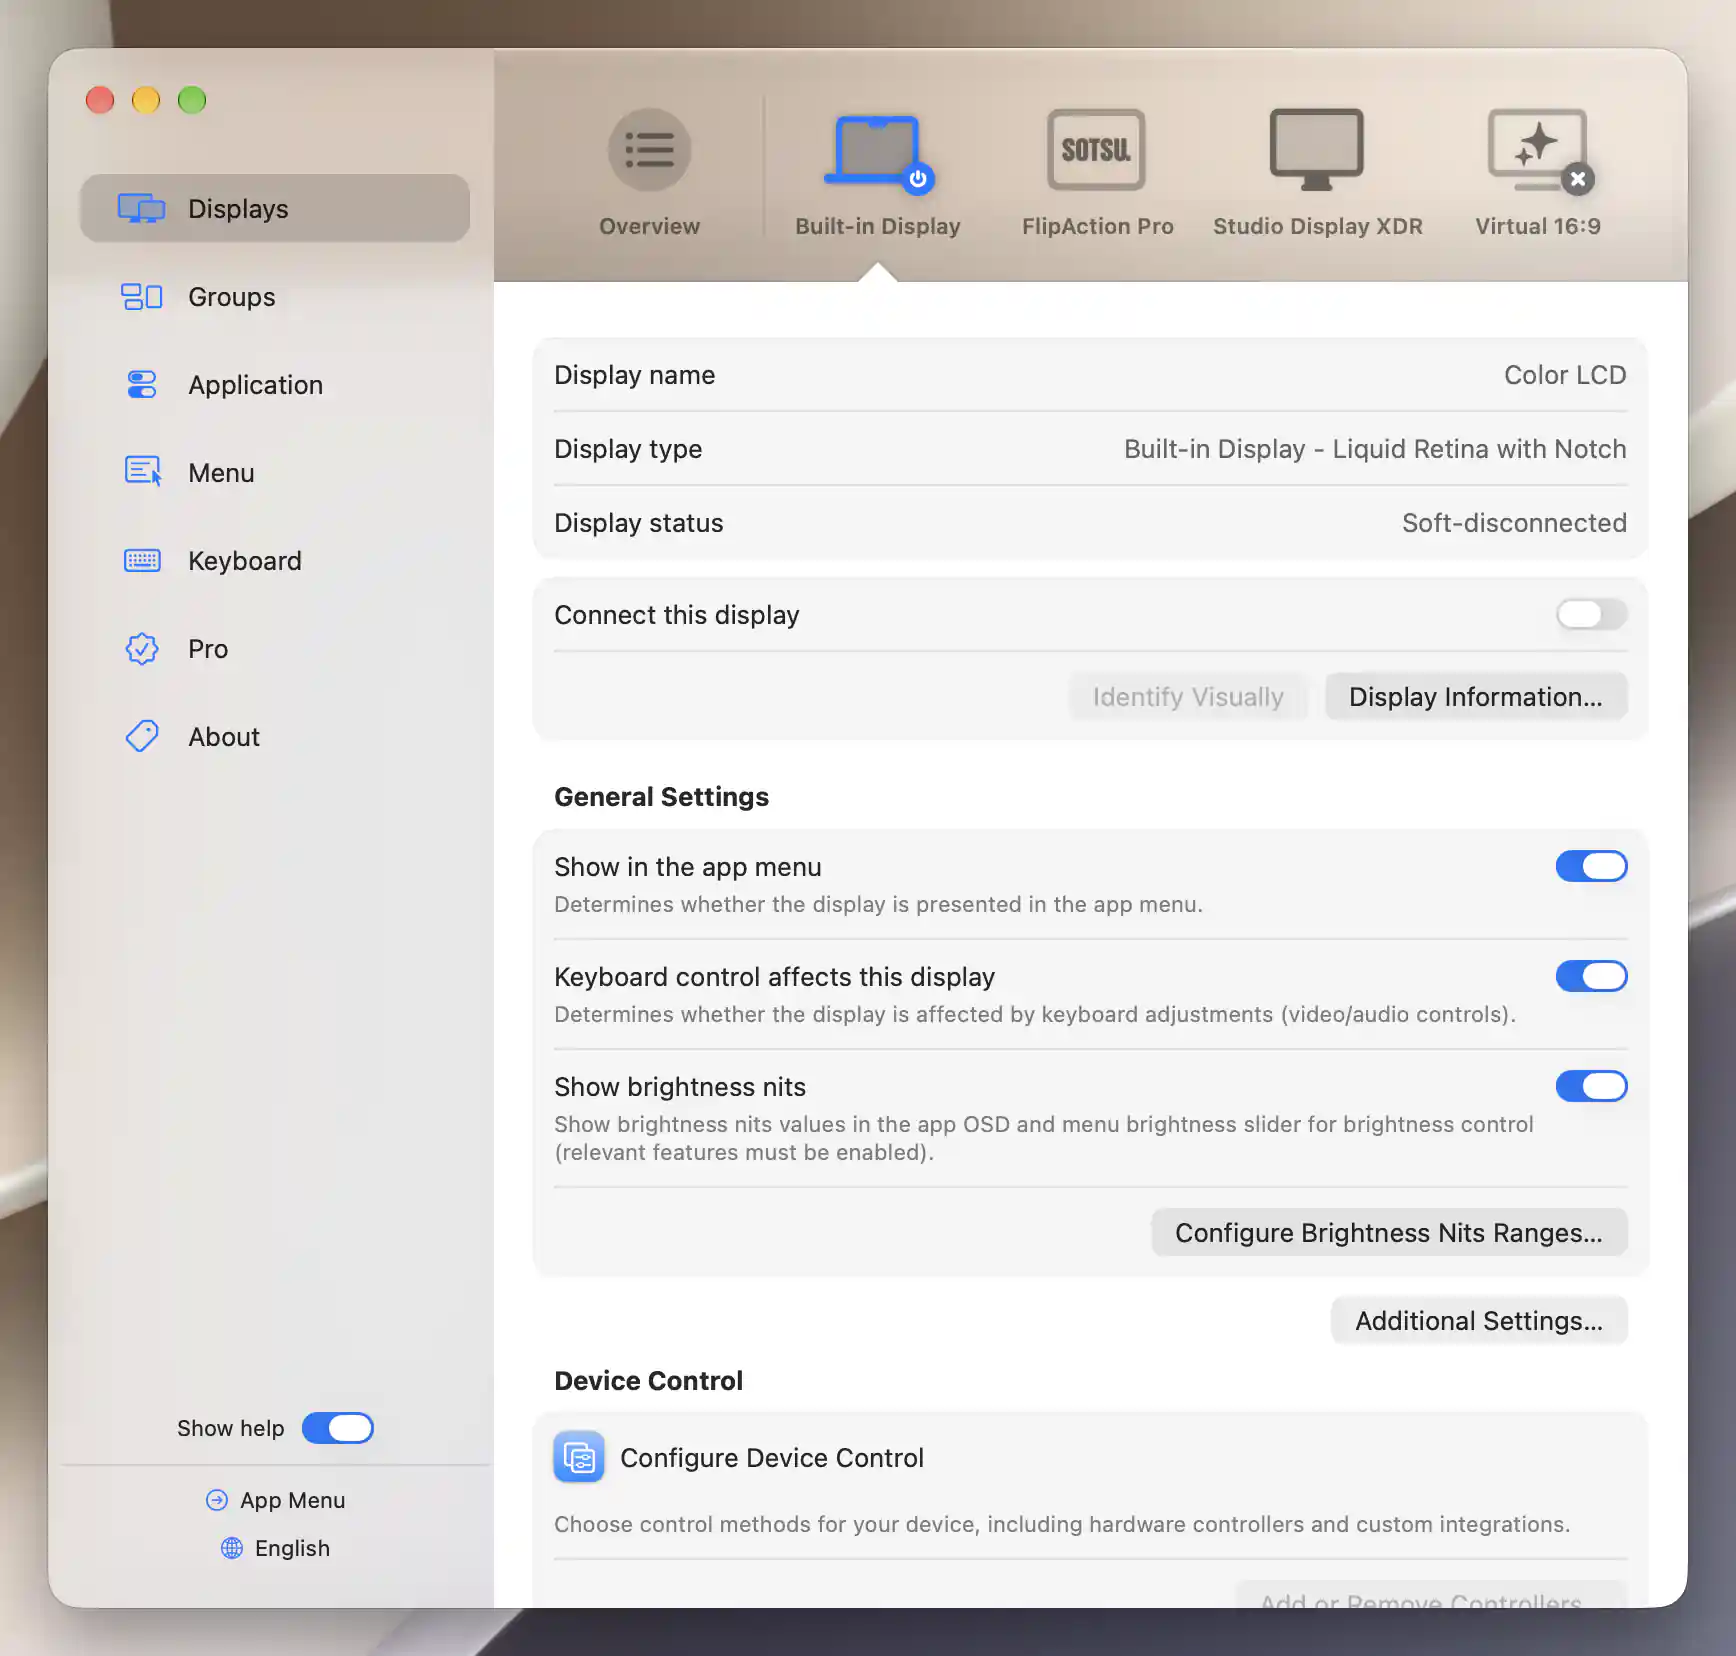Click the App Menu link
Viewport: 1736px width, 1656px height.
click(292, 1500)
